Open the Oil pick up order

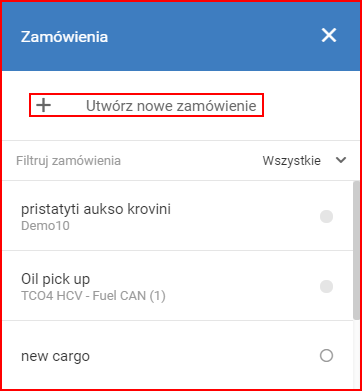(x=177, y=286)
